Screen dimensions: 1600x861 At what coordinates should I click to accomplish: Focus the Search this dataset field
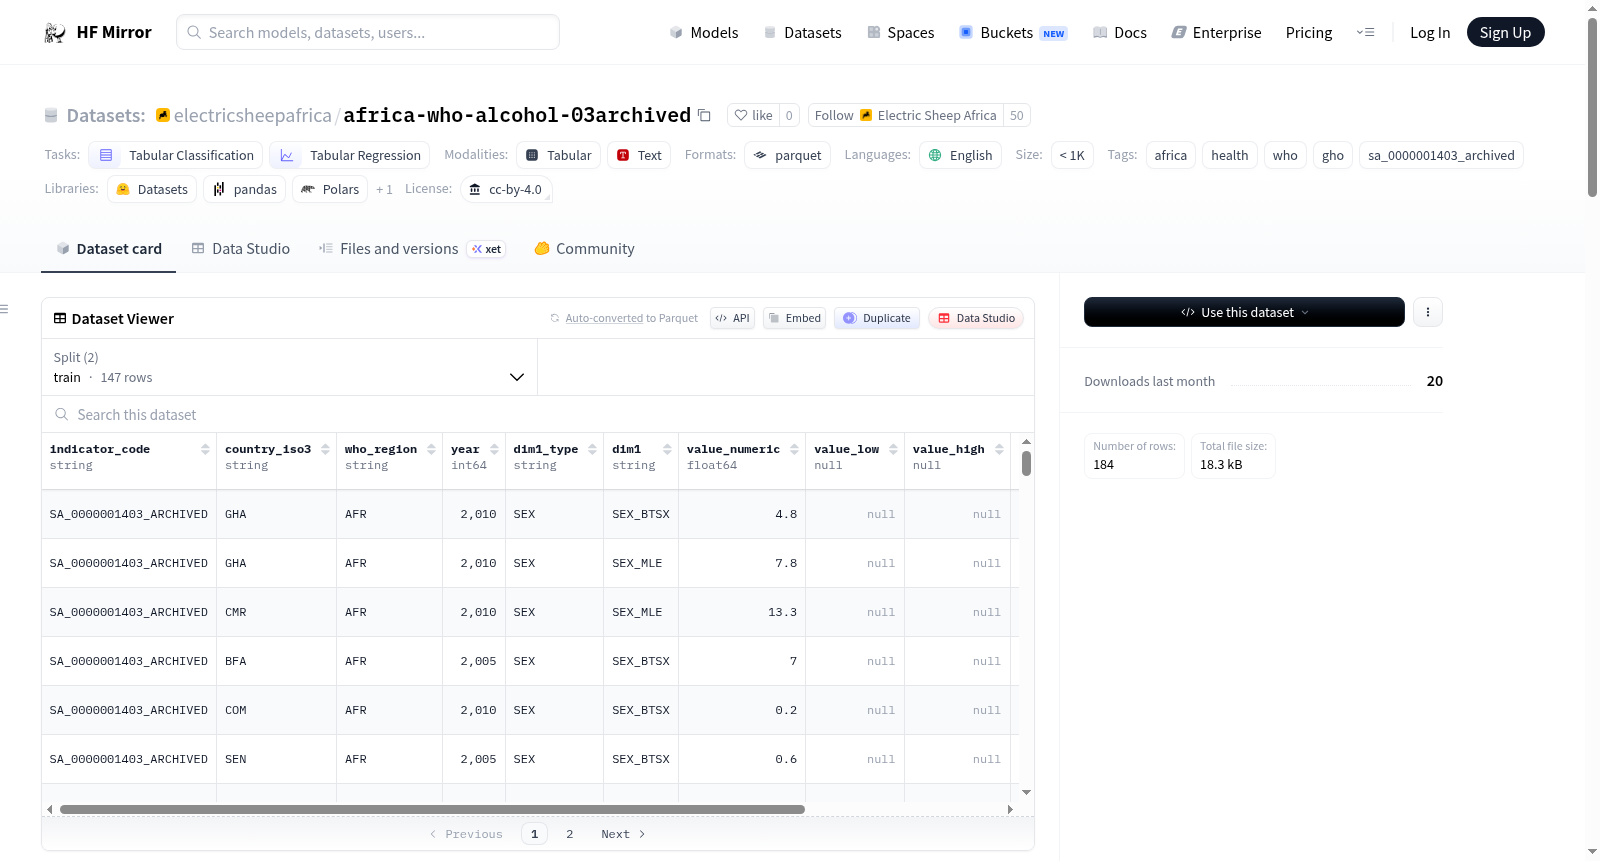[x=538, y=414]
